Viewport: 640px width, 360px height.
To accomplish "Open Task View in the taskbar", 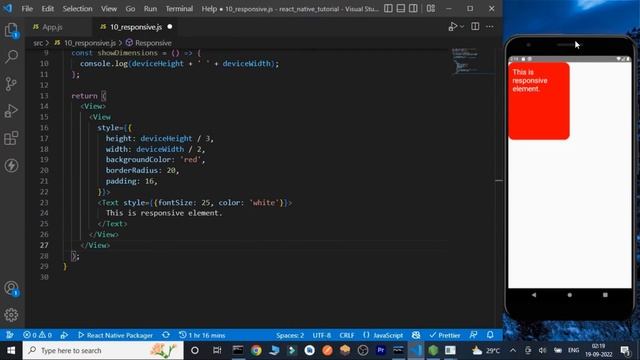I will [217, 350].
